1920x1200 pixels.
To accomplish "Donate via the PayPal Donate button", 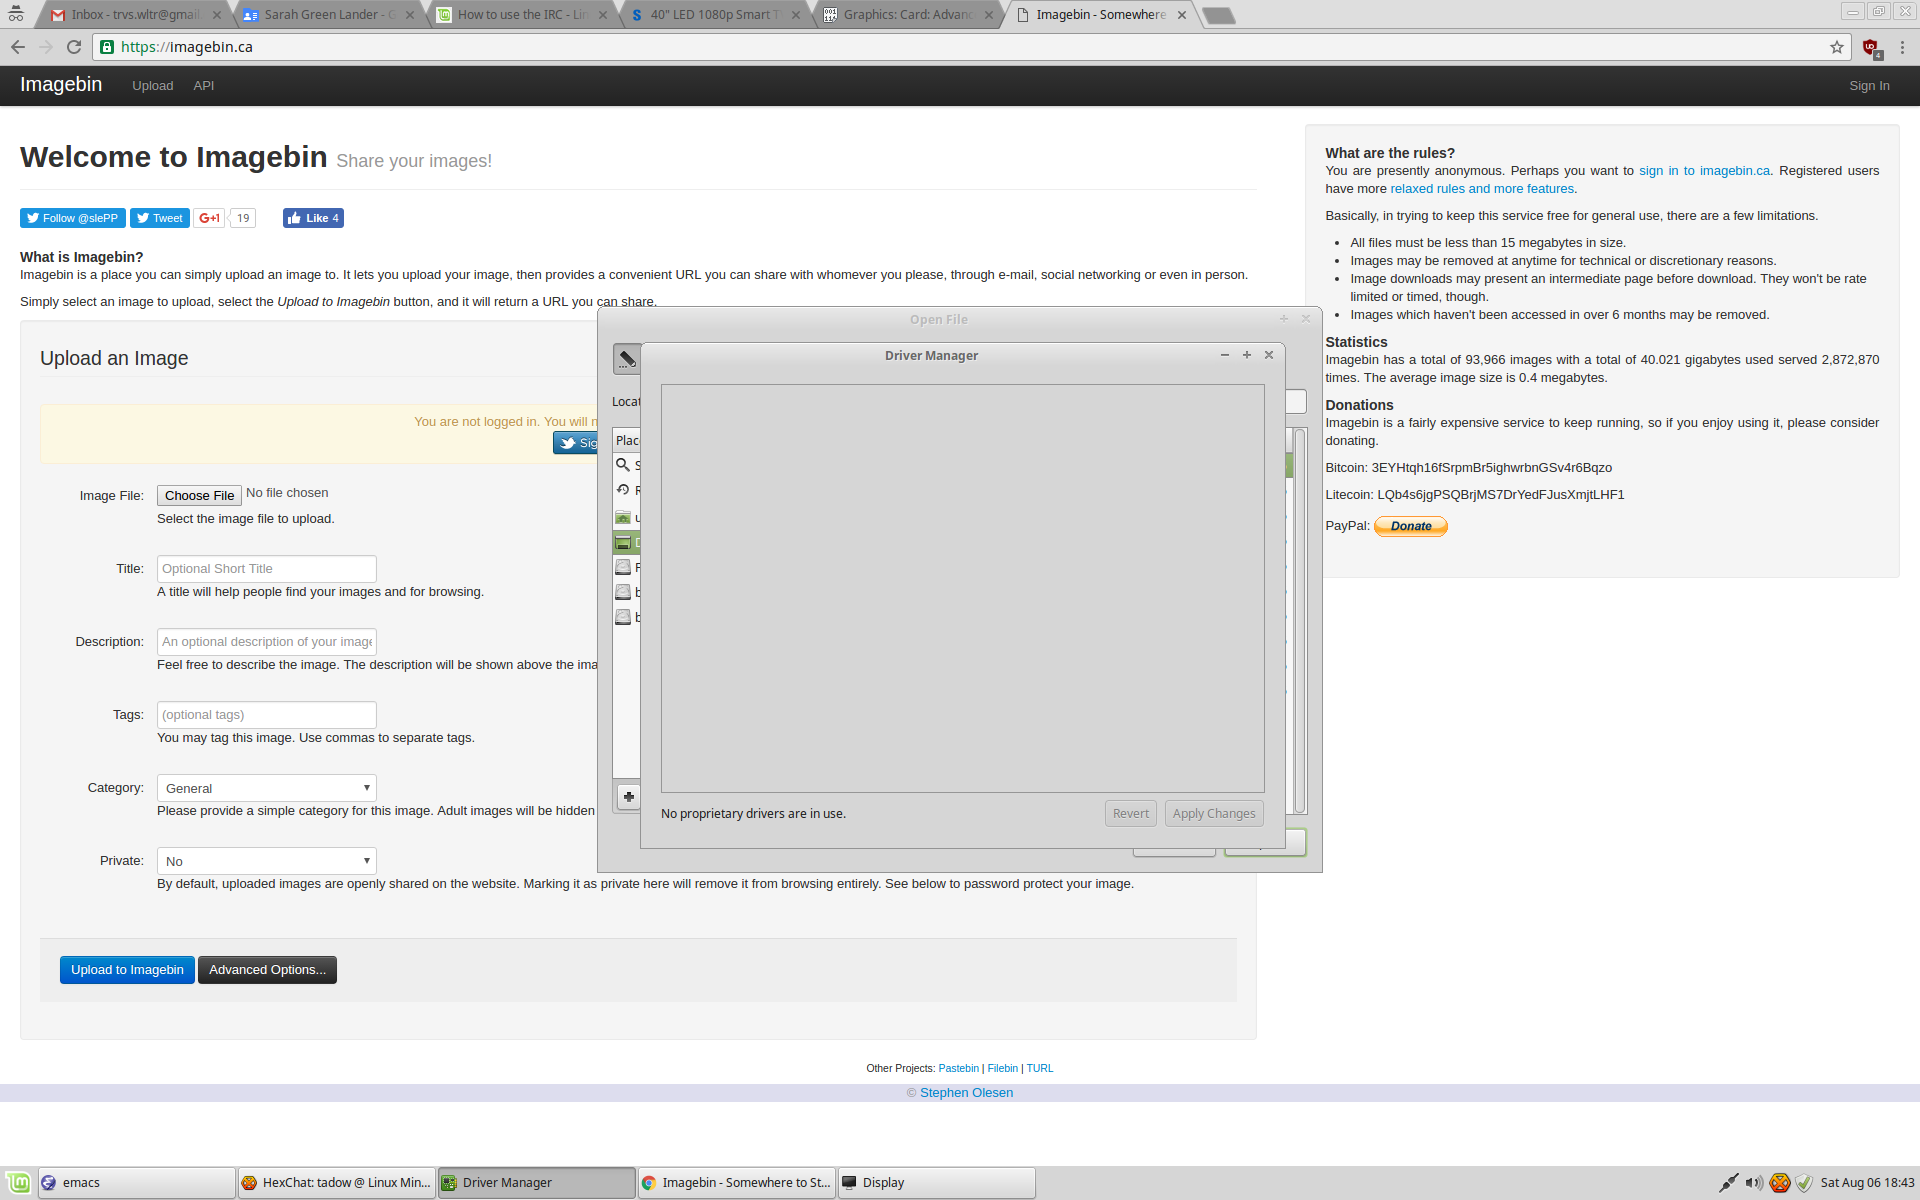I will pyautogui.click(x=1411, y=526).
